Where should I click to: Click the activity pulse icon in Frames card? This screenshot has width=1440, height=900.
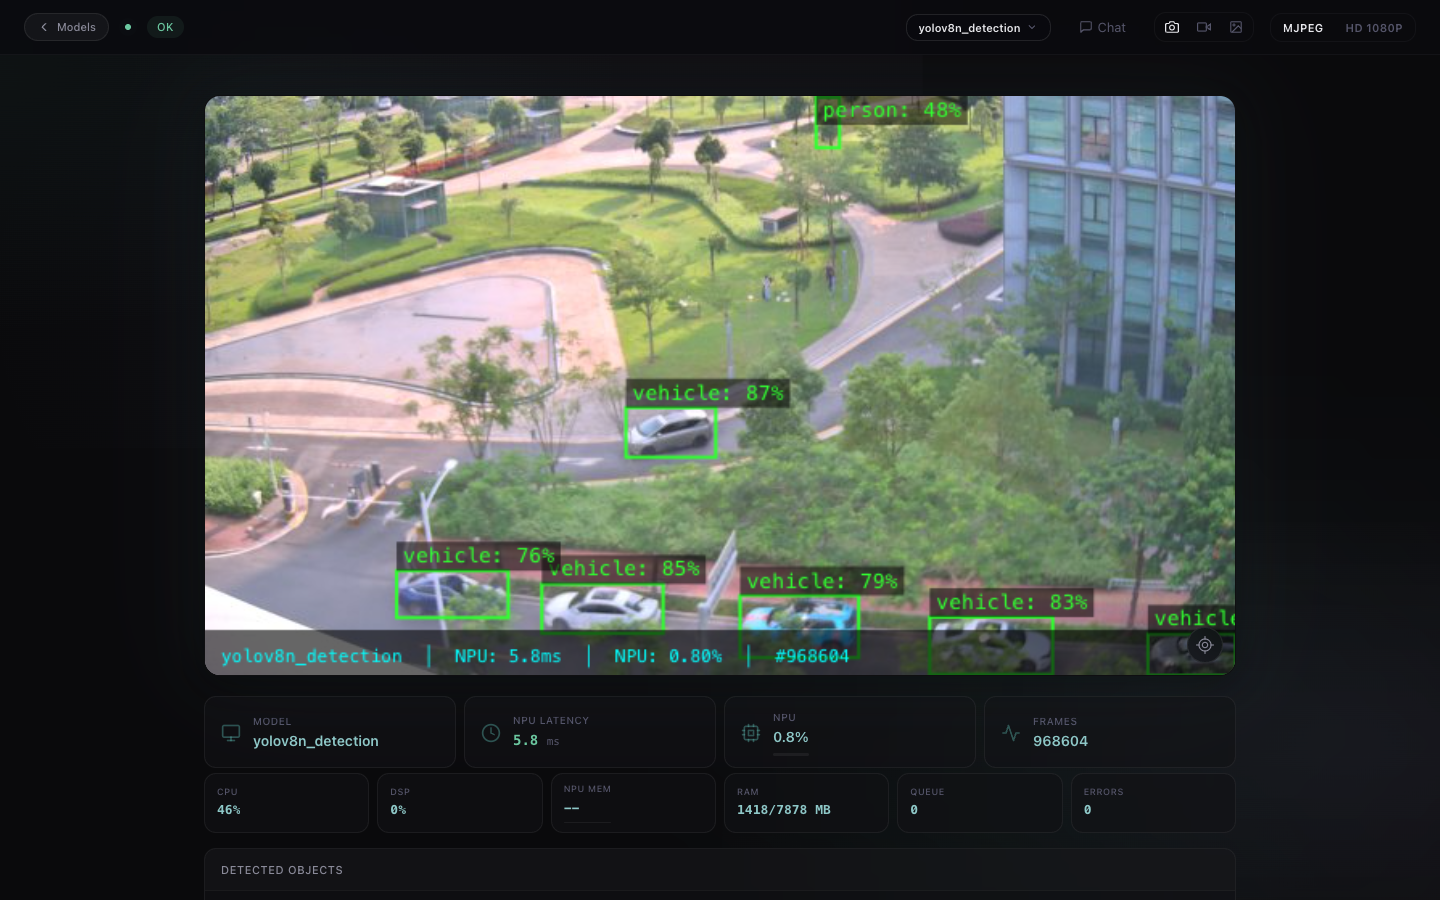click(1011, 733)
